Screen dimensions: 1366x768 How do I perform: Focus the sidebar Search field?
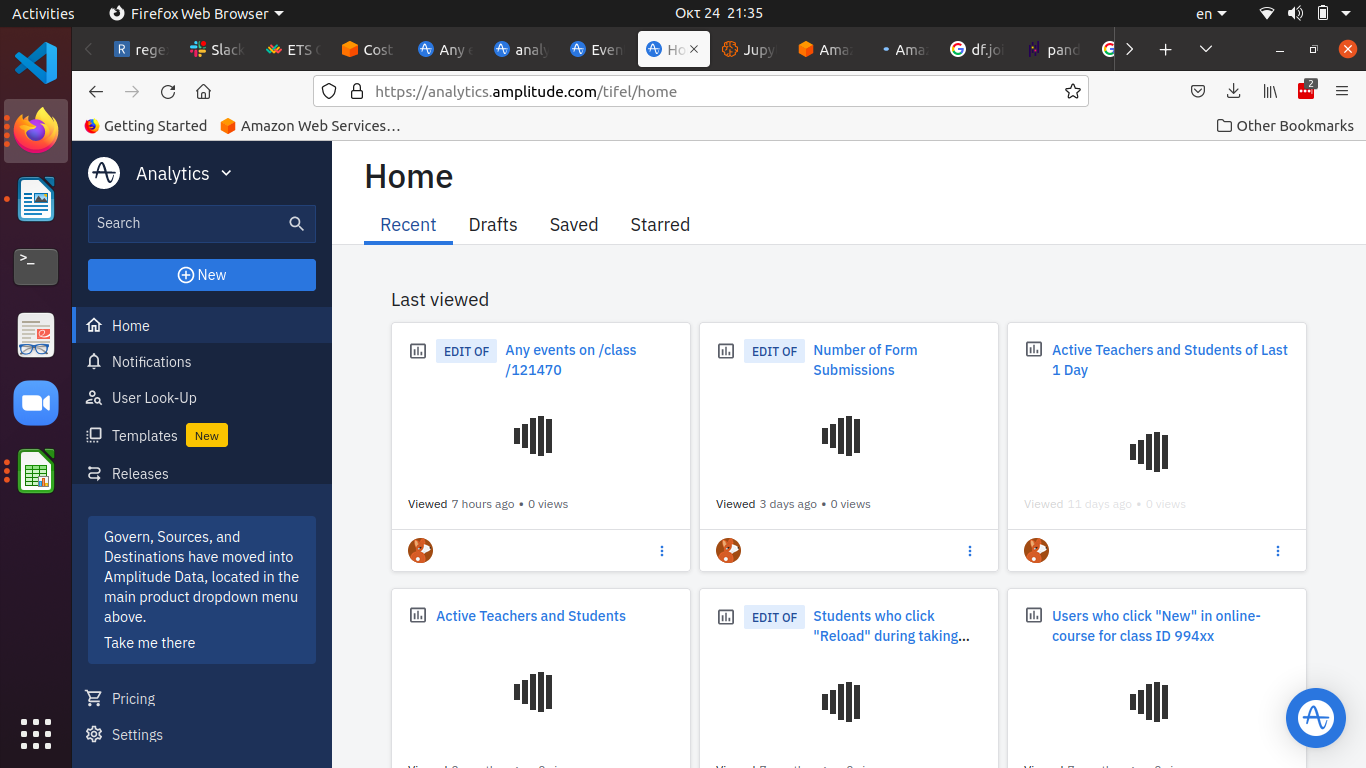pos(202,223)
